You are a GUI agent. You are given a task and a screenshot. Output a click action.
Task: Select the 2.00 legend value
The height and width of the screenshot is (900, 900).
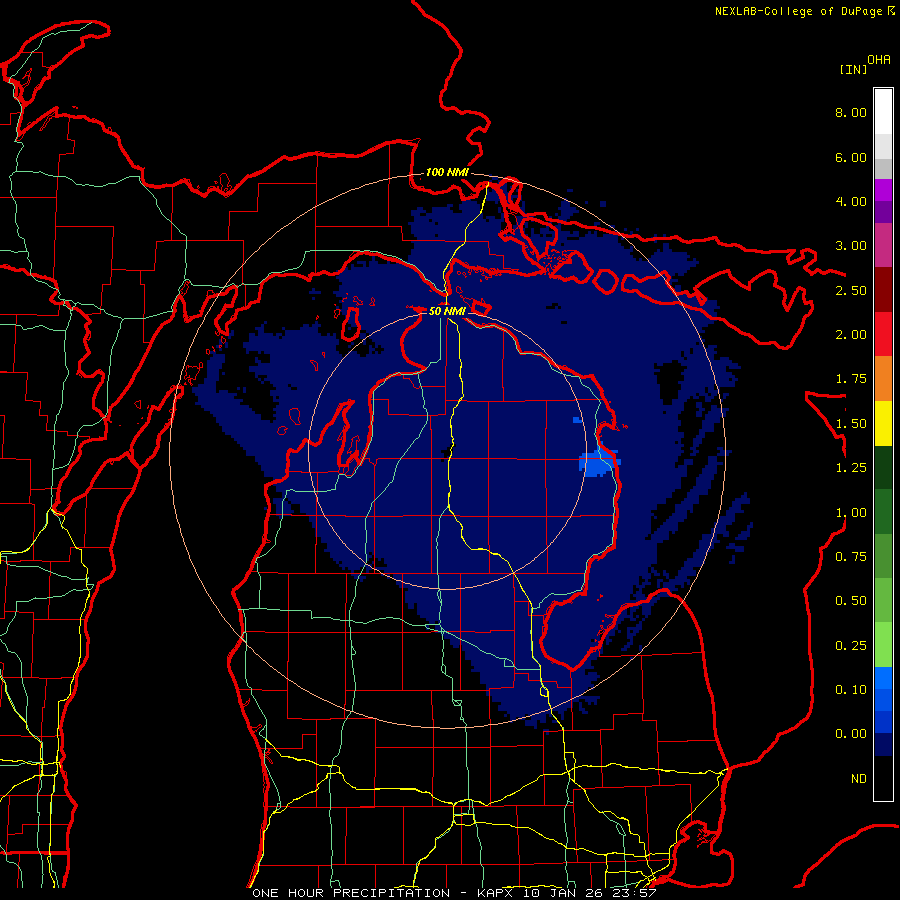tap(851, 335)
